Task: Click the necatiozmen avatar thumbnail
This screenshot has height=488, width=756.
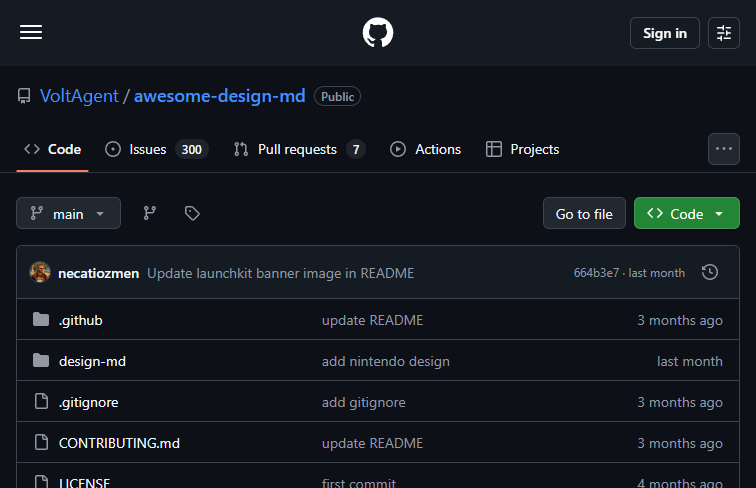Action: pyautogui.click(x=40, y=272)
